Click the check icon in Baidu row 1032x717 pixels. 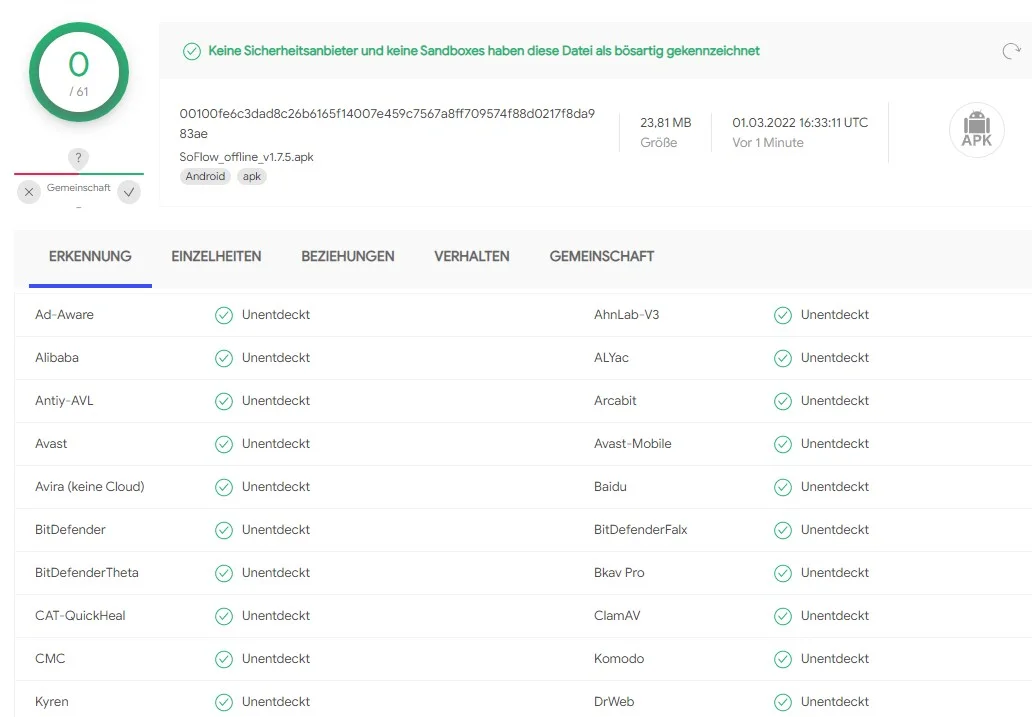pyautogui.click(x=783, y=487)
